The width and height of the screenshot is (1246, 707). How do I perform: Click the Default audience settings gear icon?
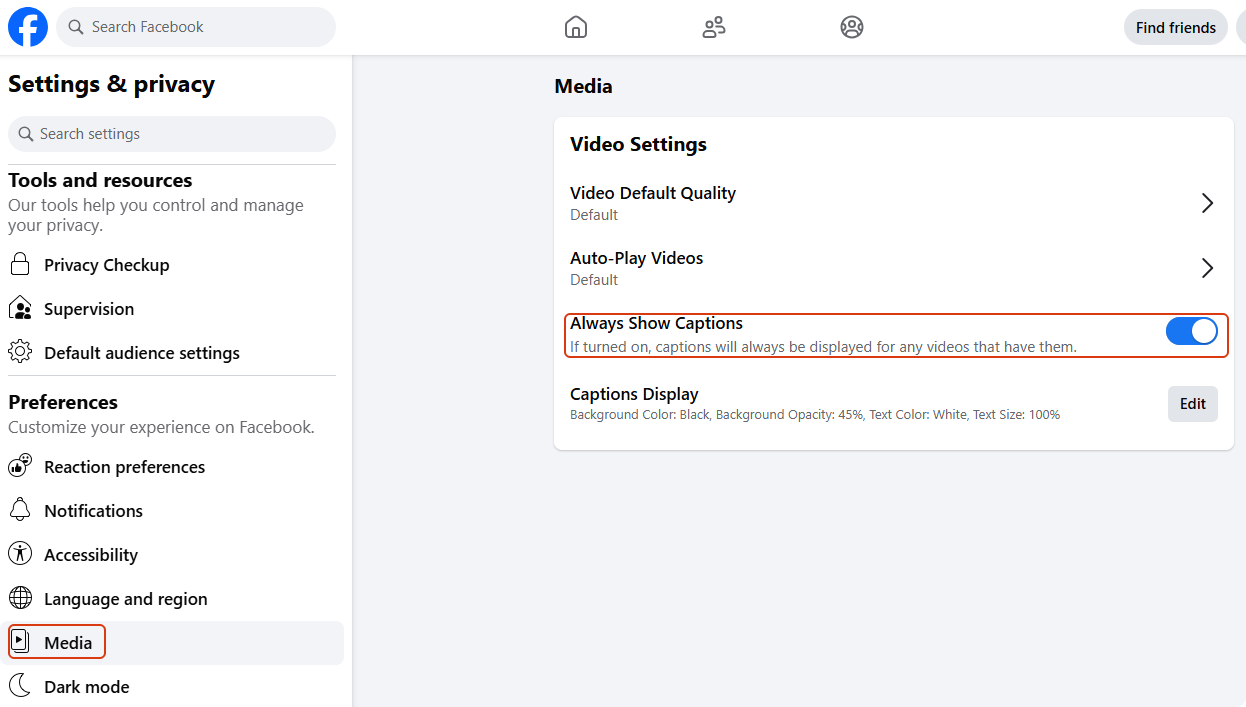pyautogui.click(x=20, y=353)
